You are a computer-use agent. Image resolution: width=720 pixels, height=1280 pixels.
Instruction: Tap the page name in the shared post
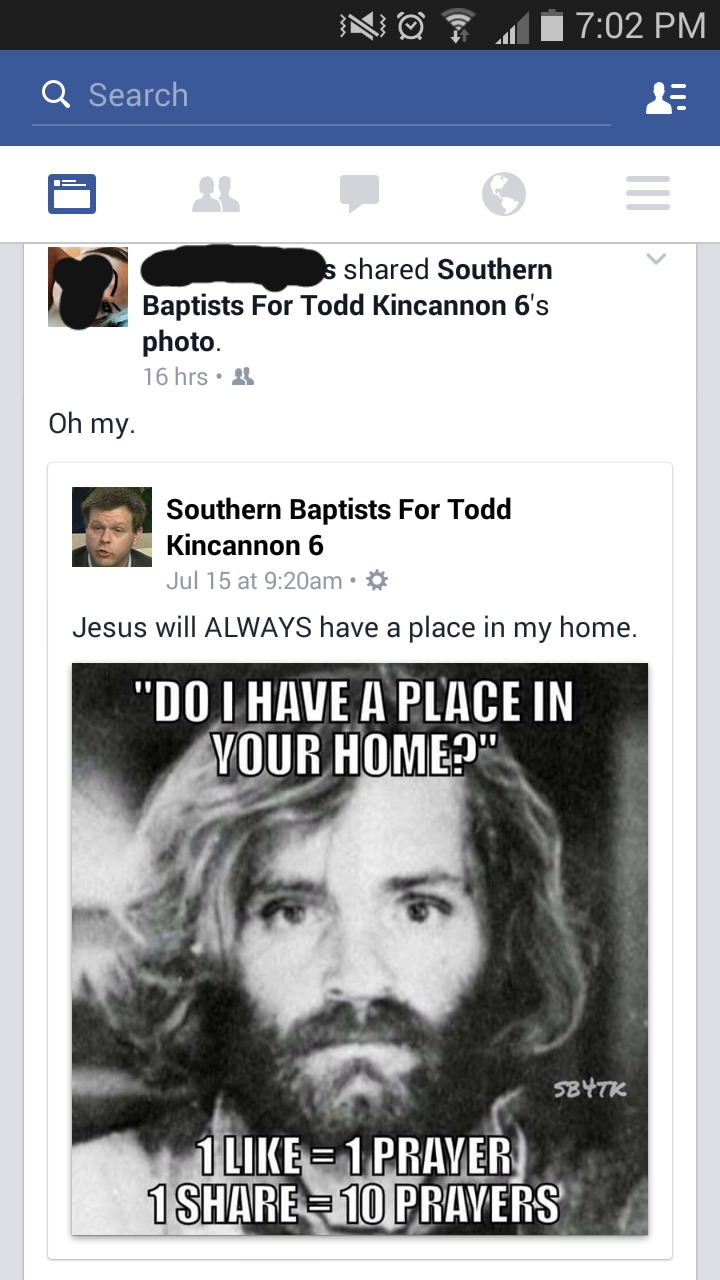click(x=339, y=527)
